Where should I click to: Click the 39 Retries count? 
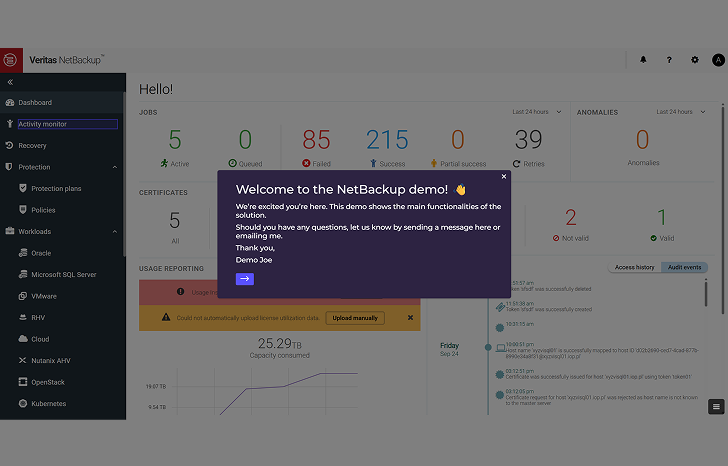pos(528,139)
